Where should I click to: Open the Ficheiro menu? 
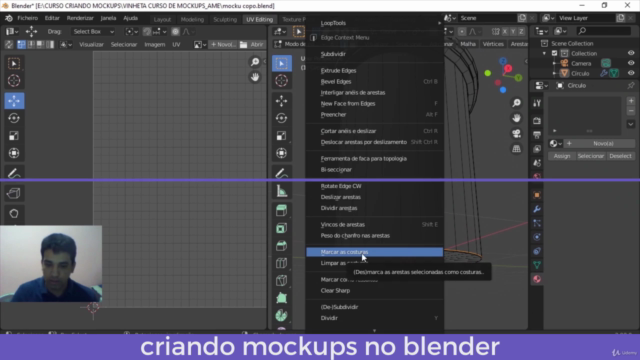click(27, 18)
